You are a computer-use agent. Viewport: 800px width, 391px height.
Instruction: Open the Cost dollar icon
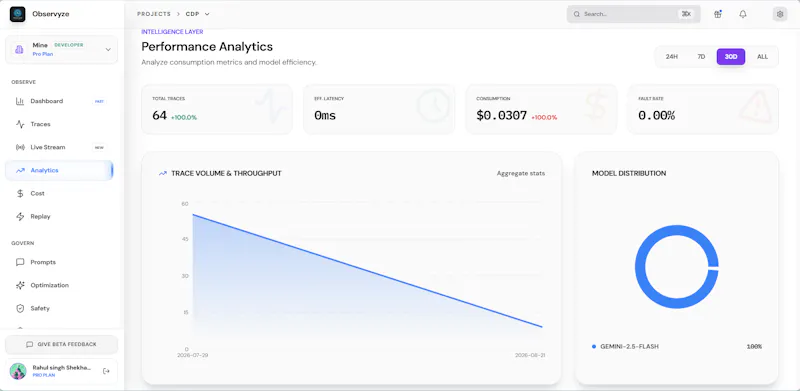pyautogui.click(x=20, y=193)
